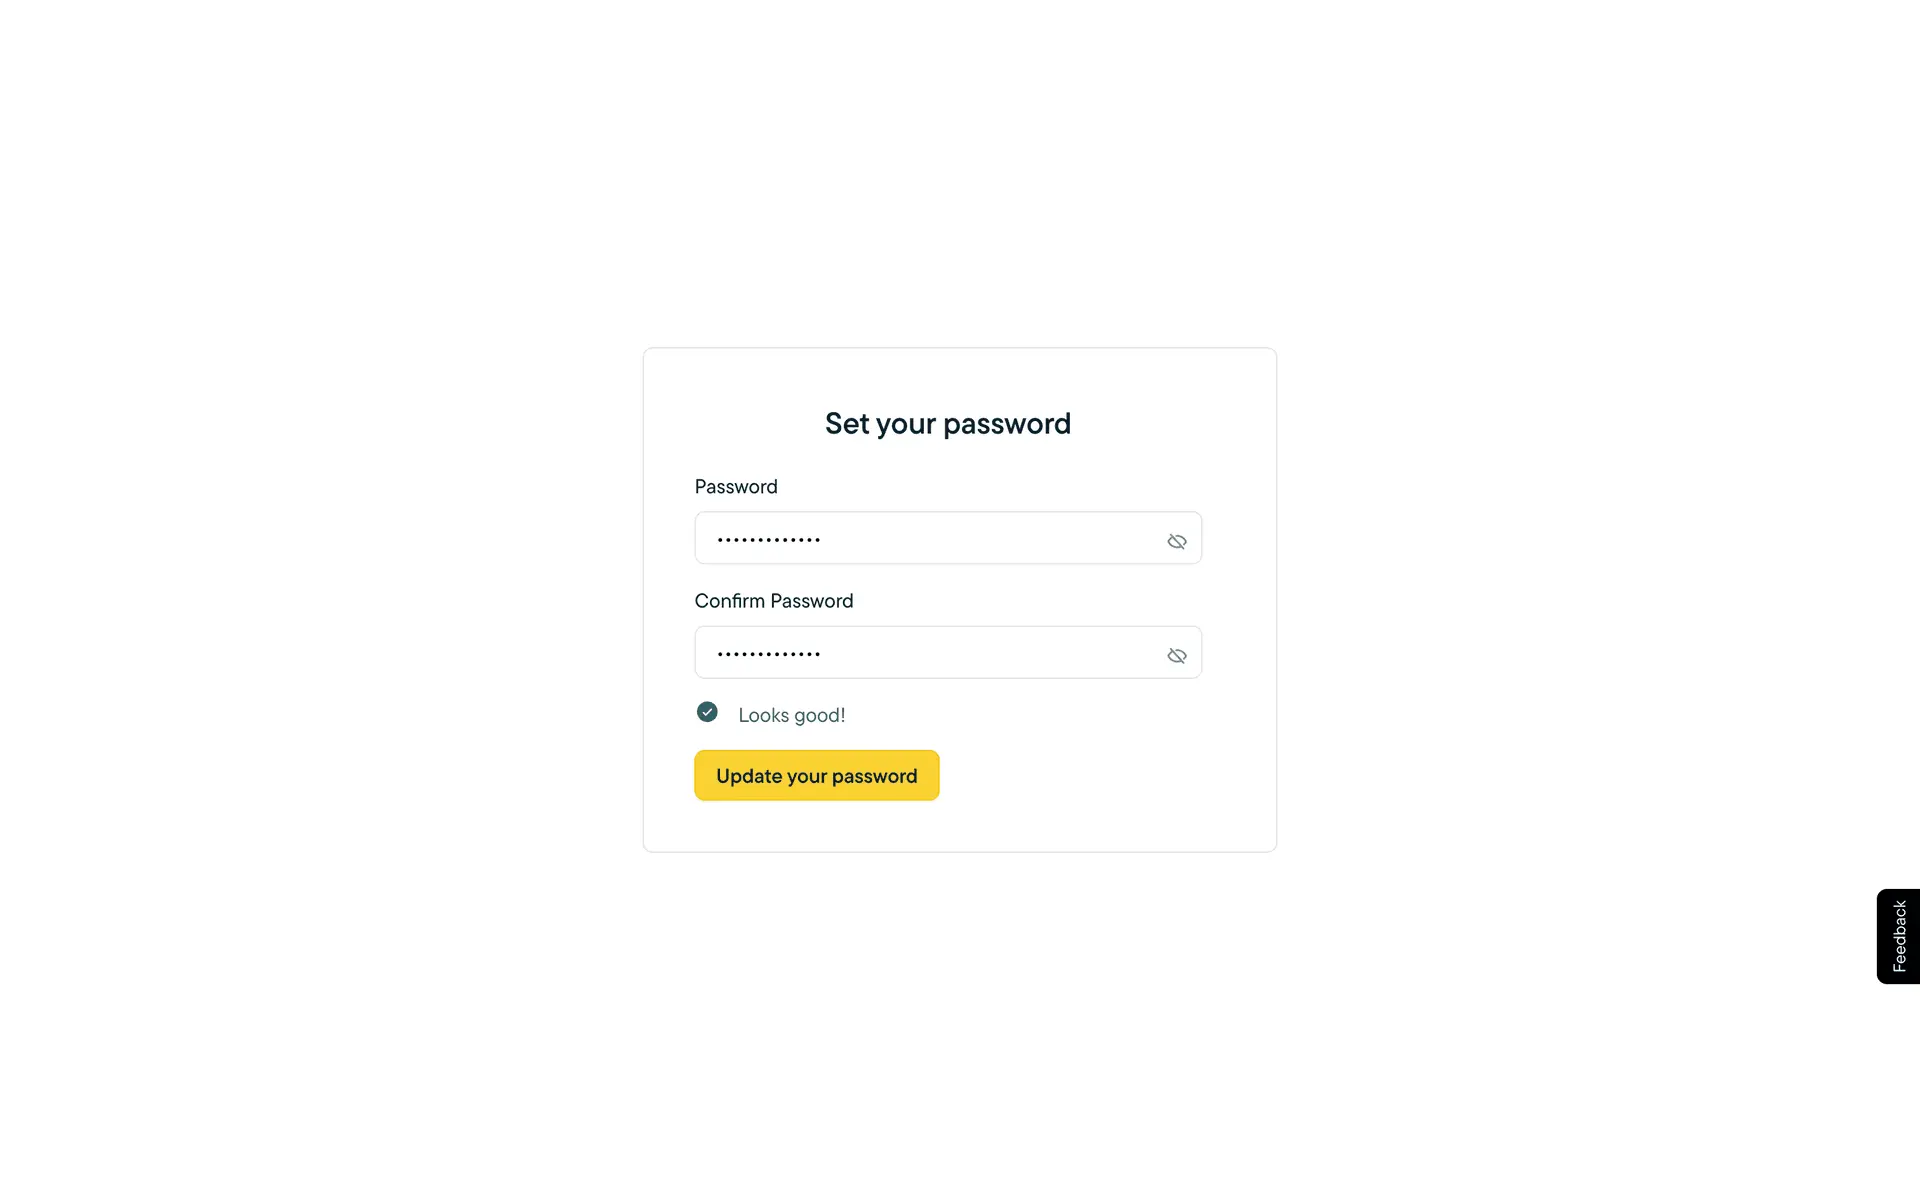Click the "Confirm Password" field label

click(x=773, y=601)
